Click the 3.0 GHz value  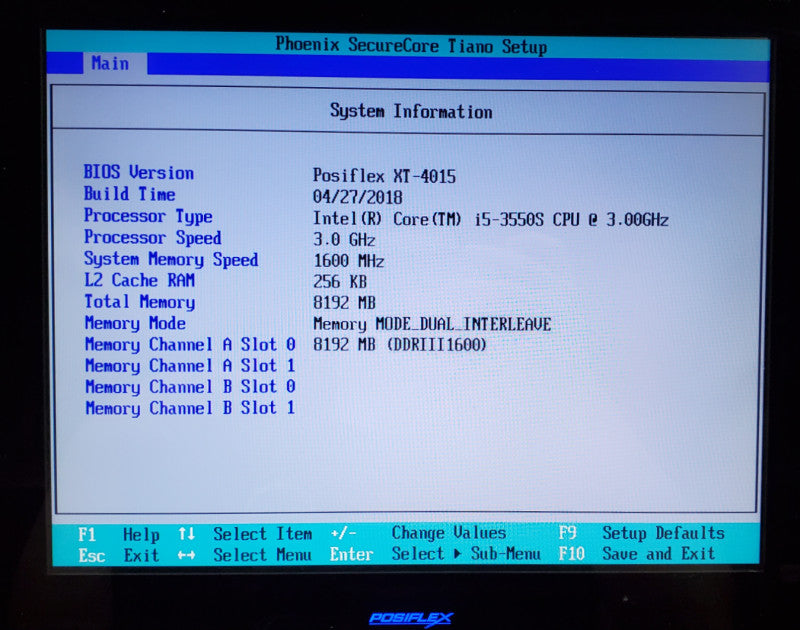(344, 240)
